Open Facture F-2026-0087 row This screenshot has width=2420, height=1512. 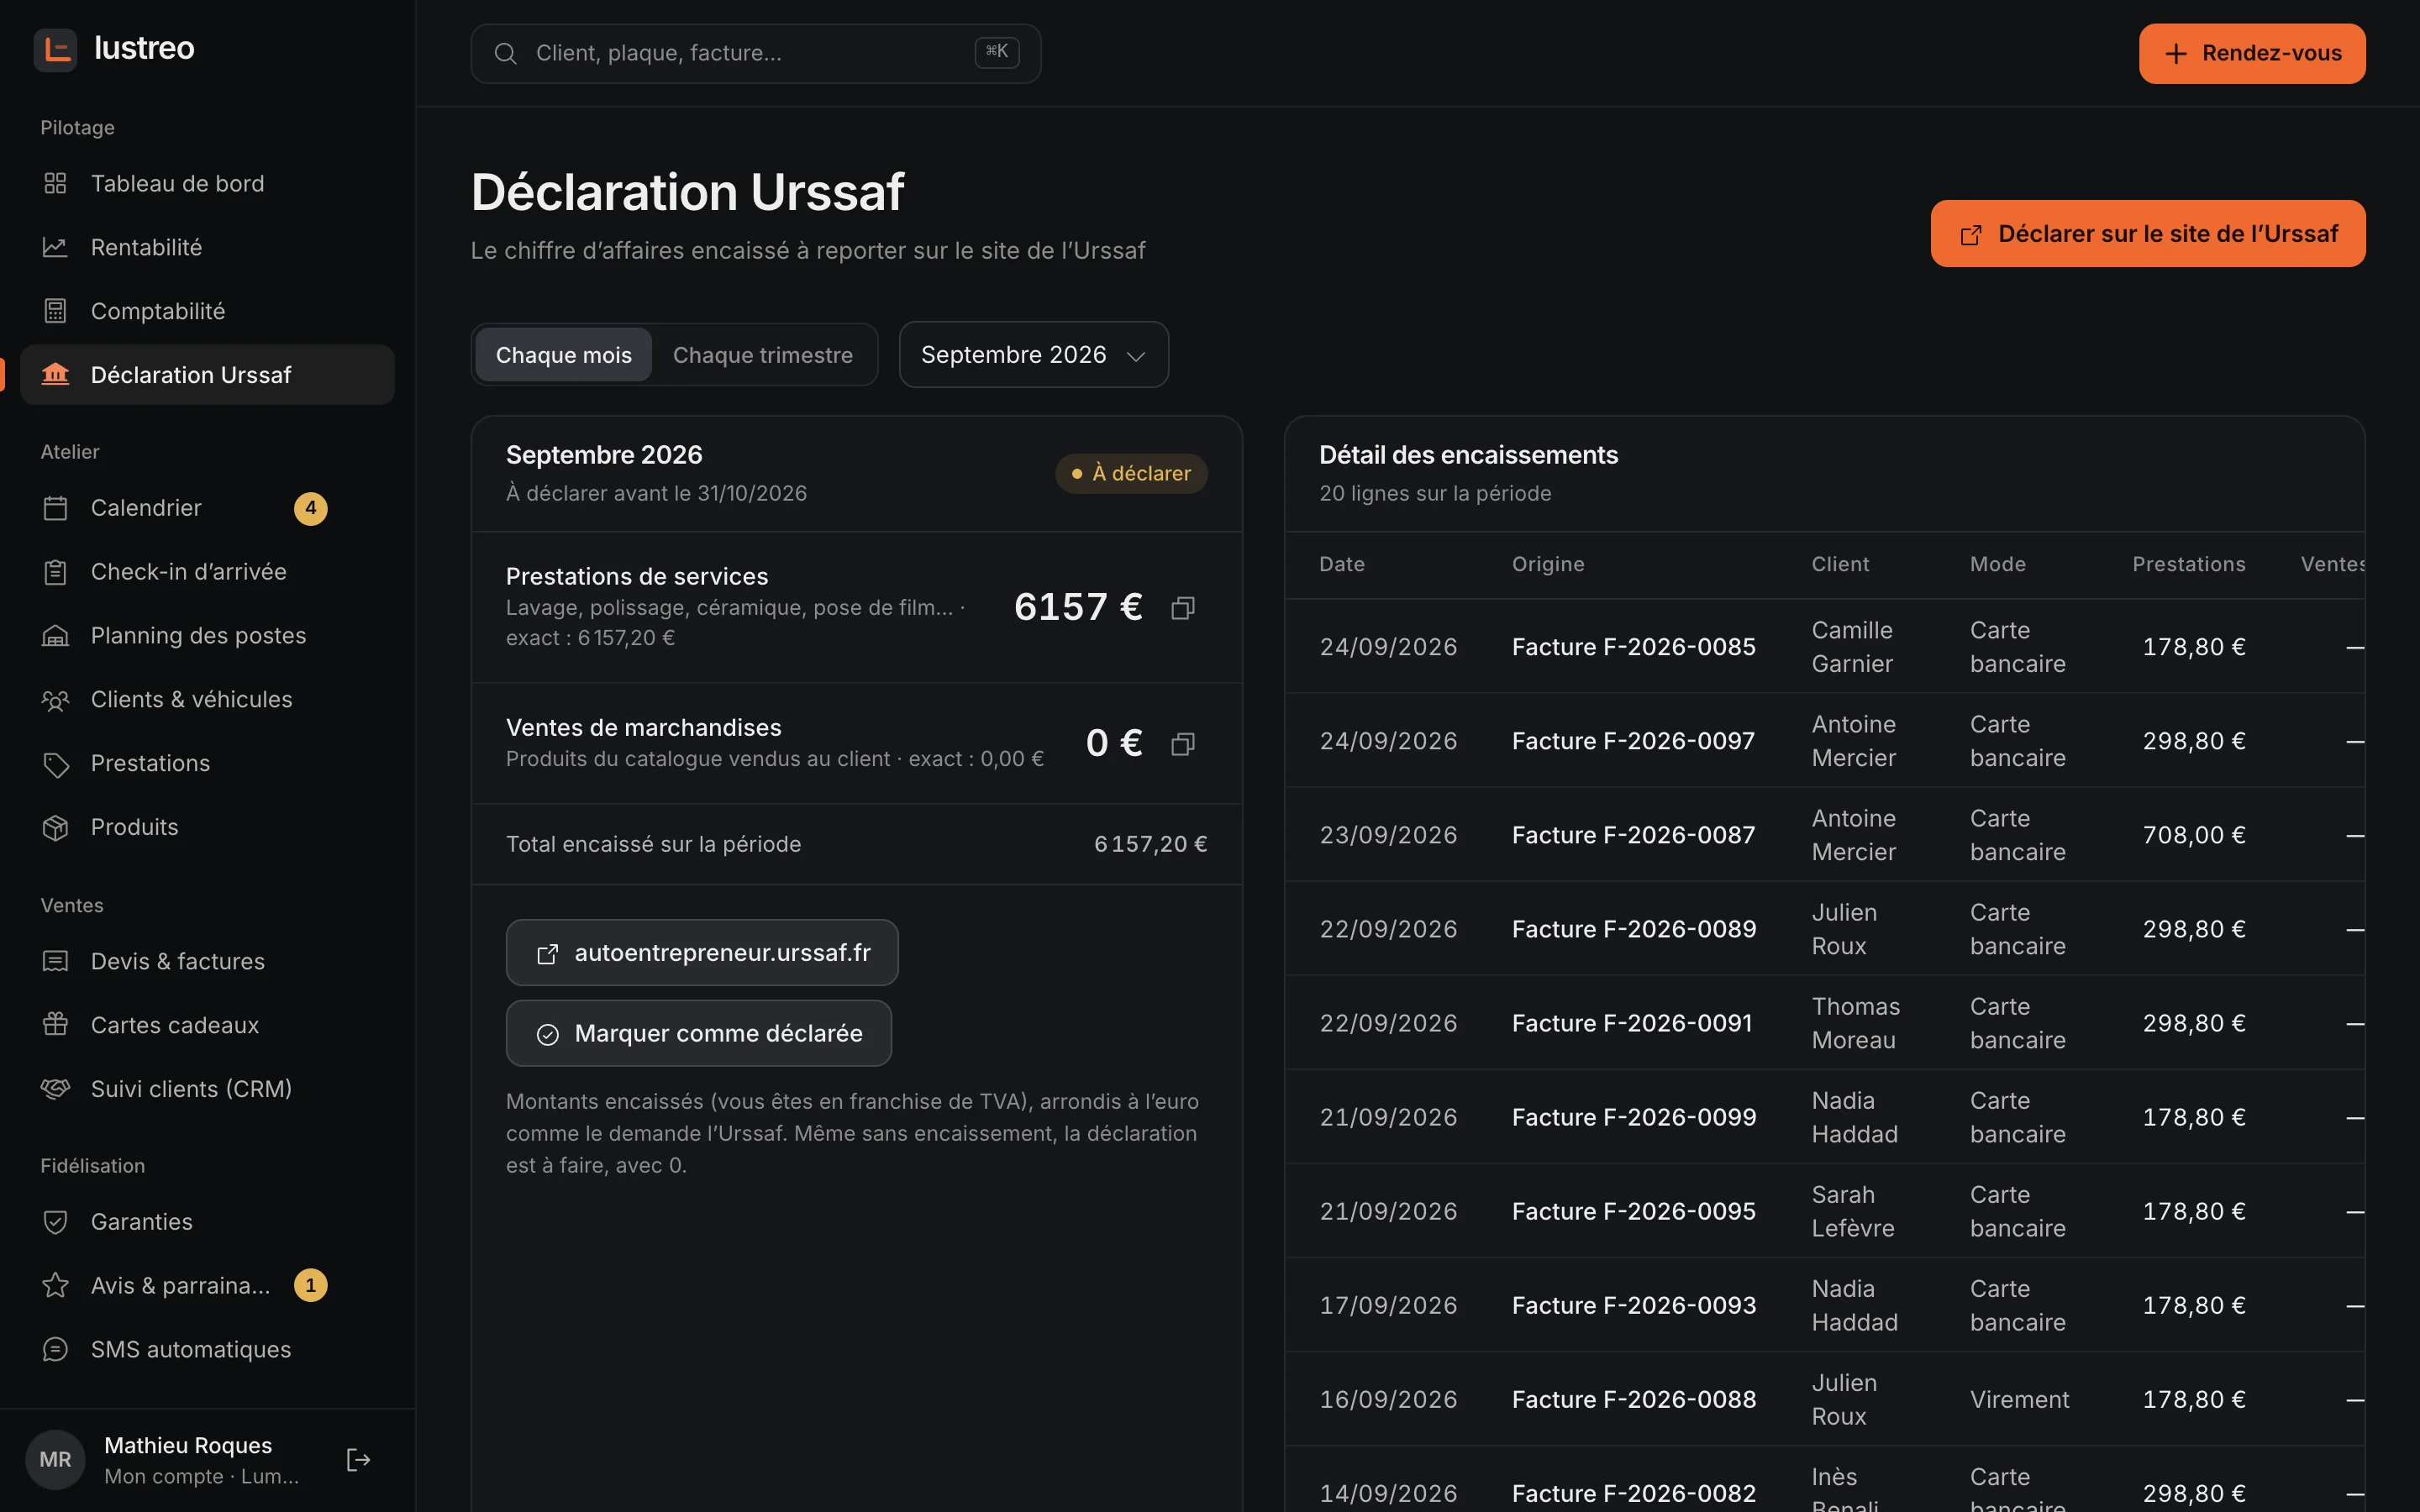1824,835
